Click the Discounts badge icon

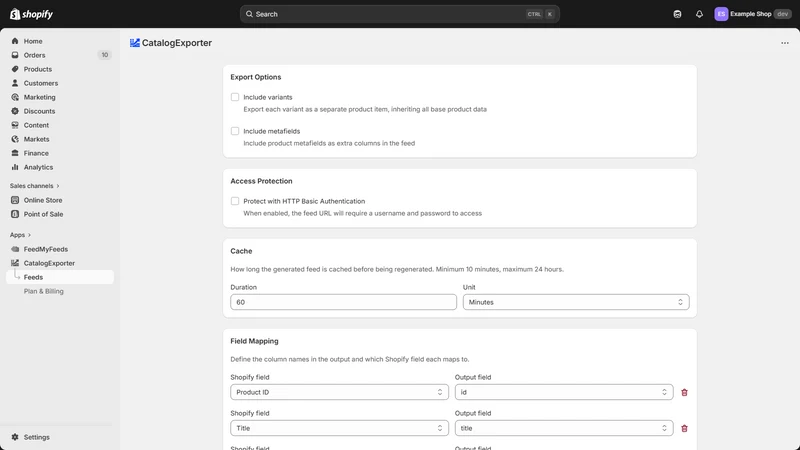click(15, 111)
